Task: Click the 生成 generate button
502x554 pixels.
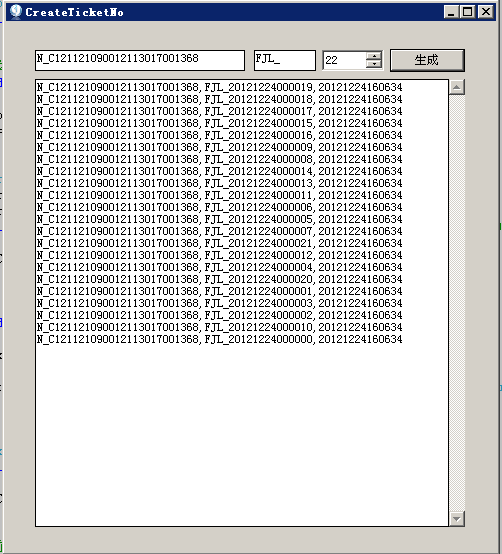Action: 427,60
